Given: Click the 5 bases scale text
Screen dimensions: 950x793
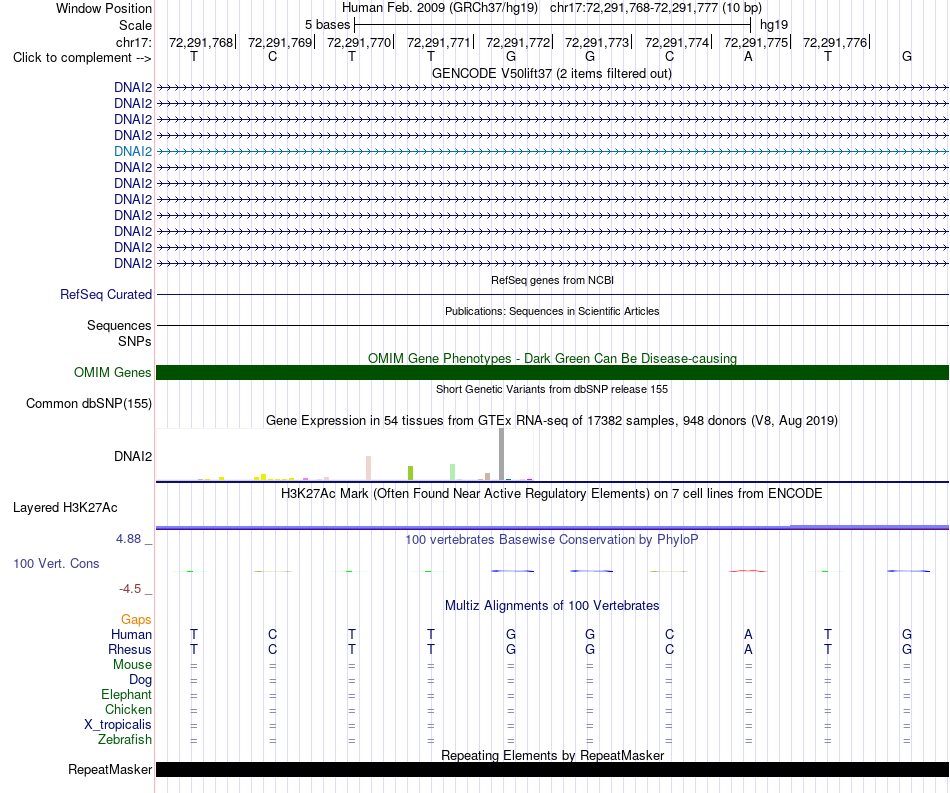Looking at the screenshot, I should [327, 25].
